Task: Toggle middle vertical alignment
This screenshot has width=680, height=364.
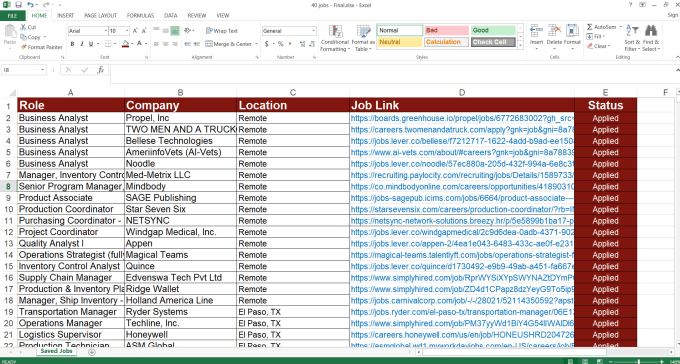Action: click(x=165, y=31)
